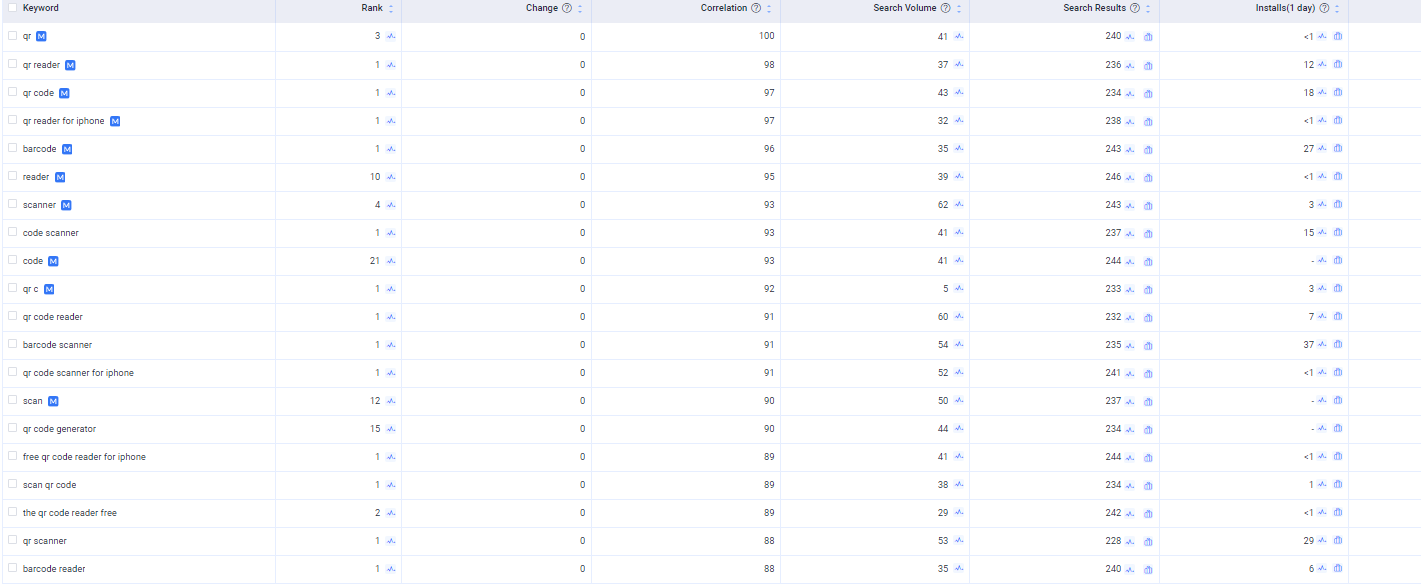Screen dimensions: 1421x585
Task: Click the help icon next to Search Volume
Action: [x=945, y=8]
